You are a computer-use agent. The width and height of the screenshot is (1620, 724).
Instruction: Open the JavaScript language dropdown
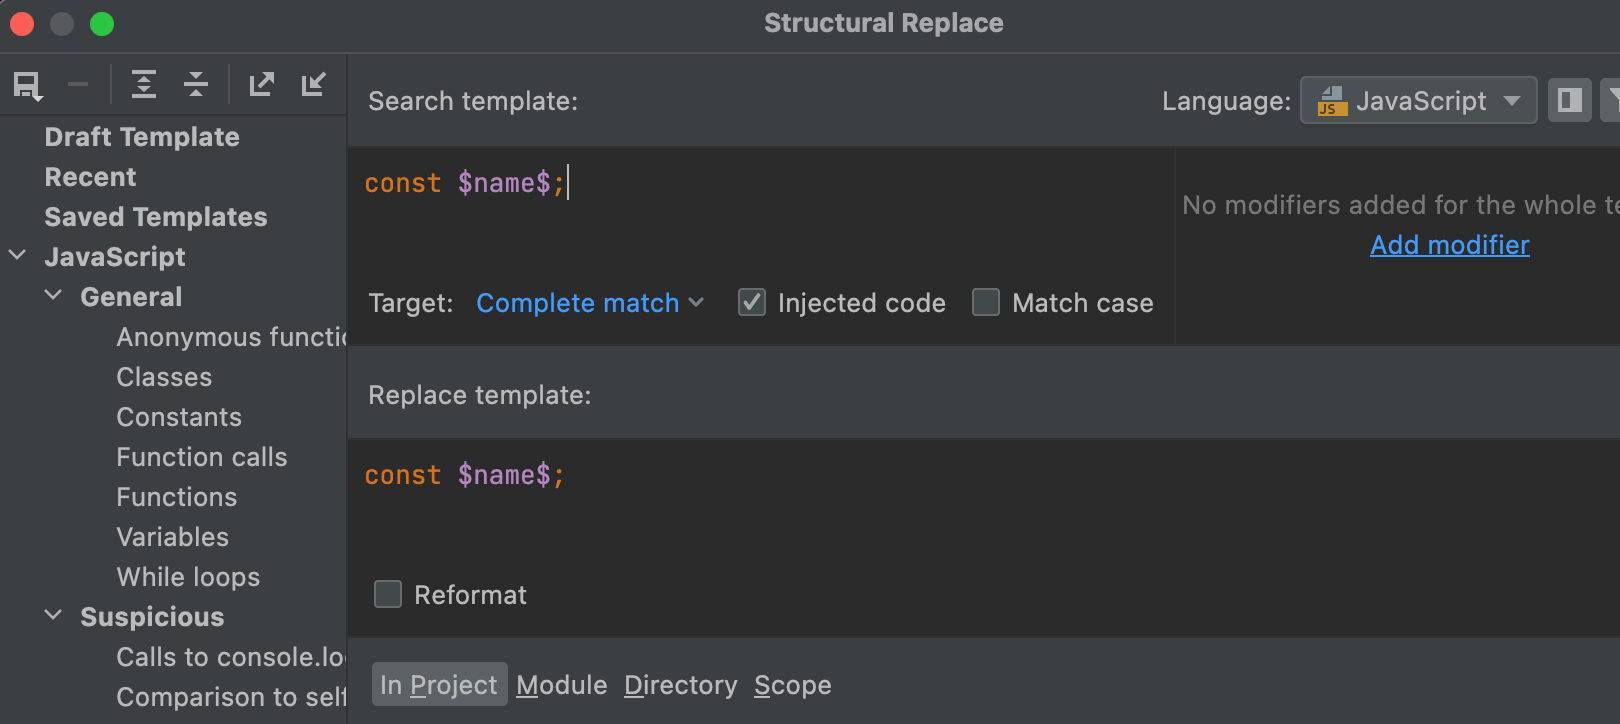[x=1418, y=101]
